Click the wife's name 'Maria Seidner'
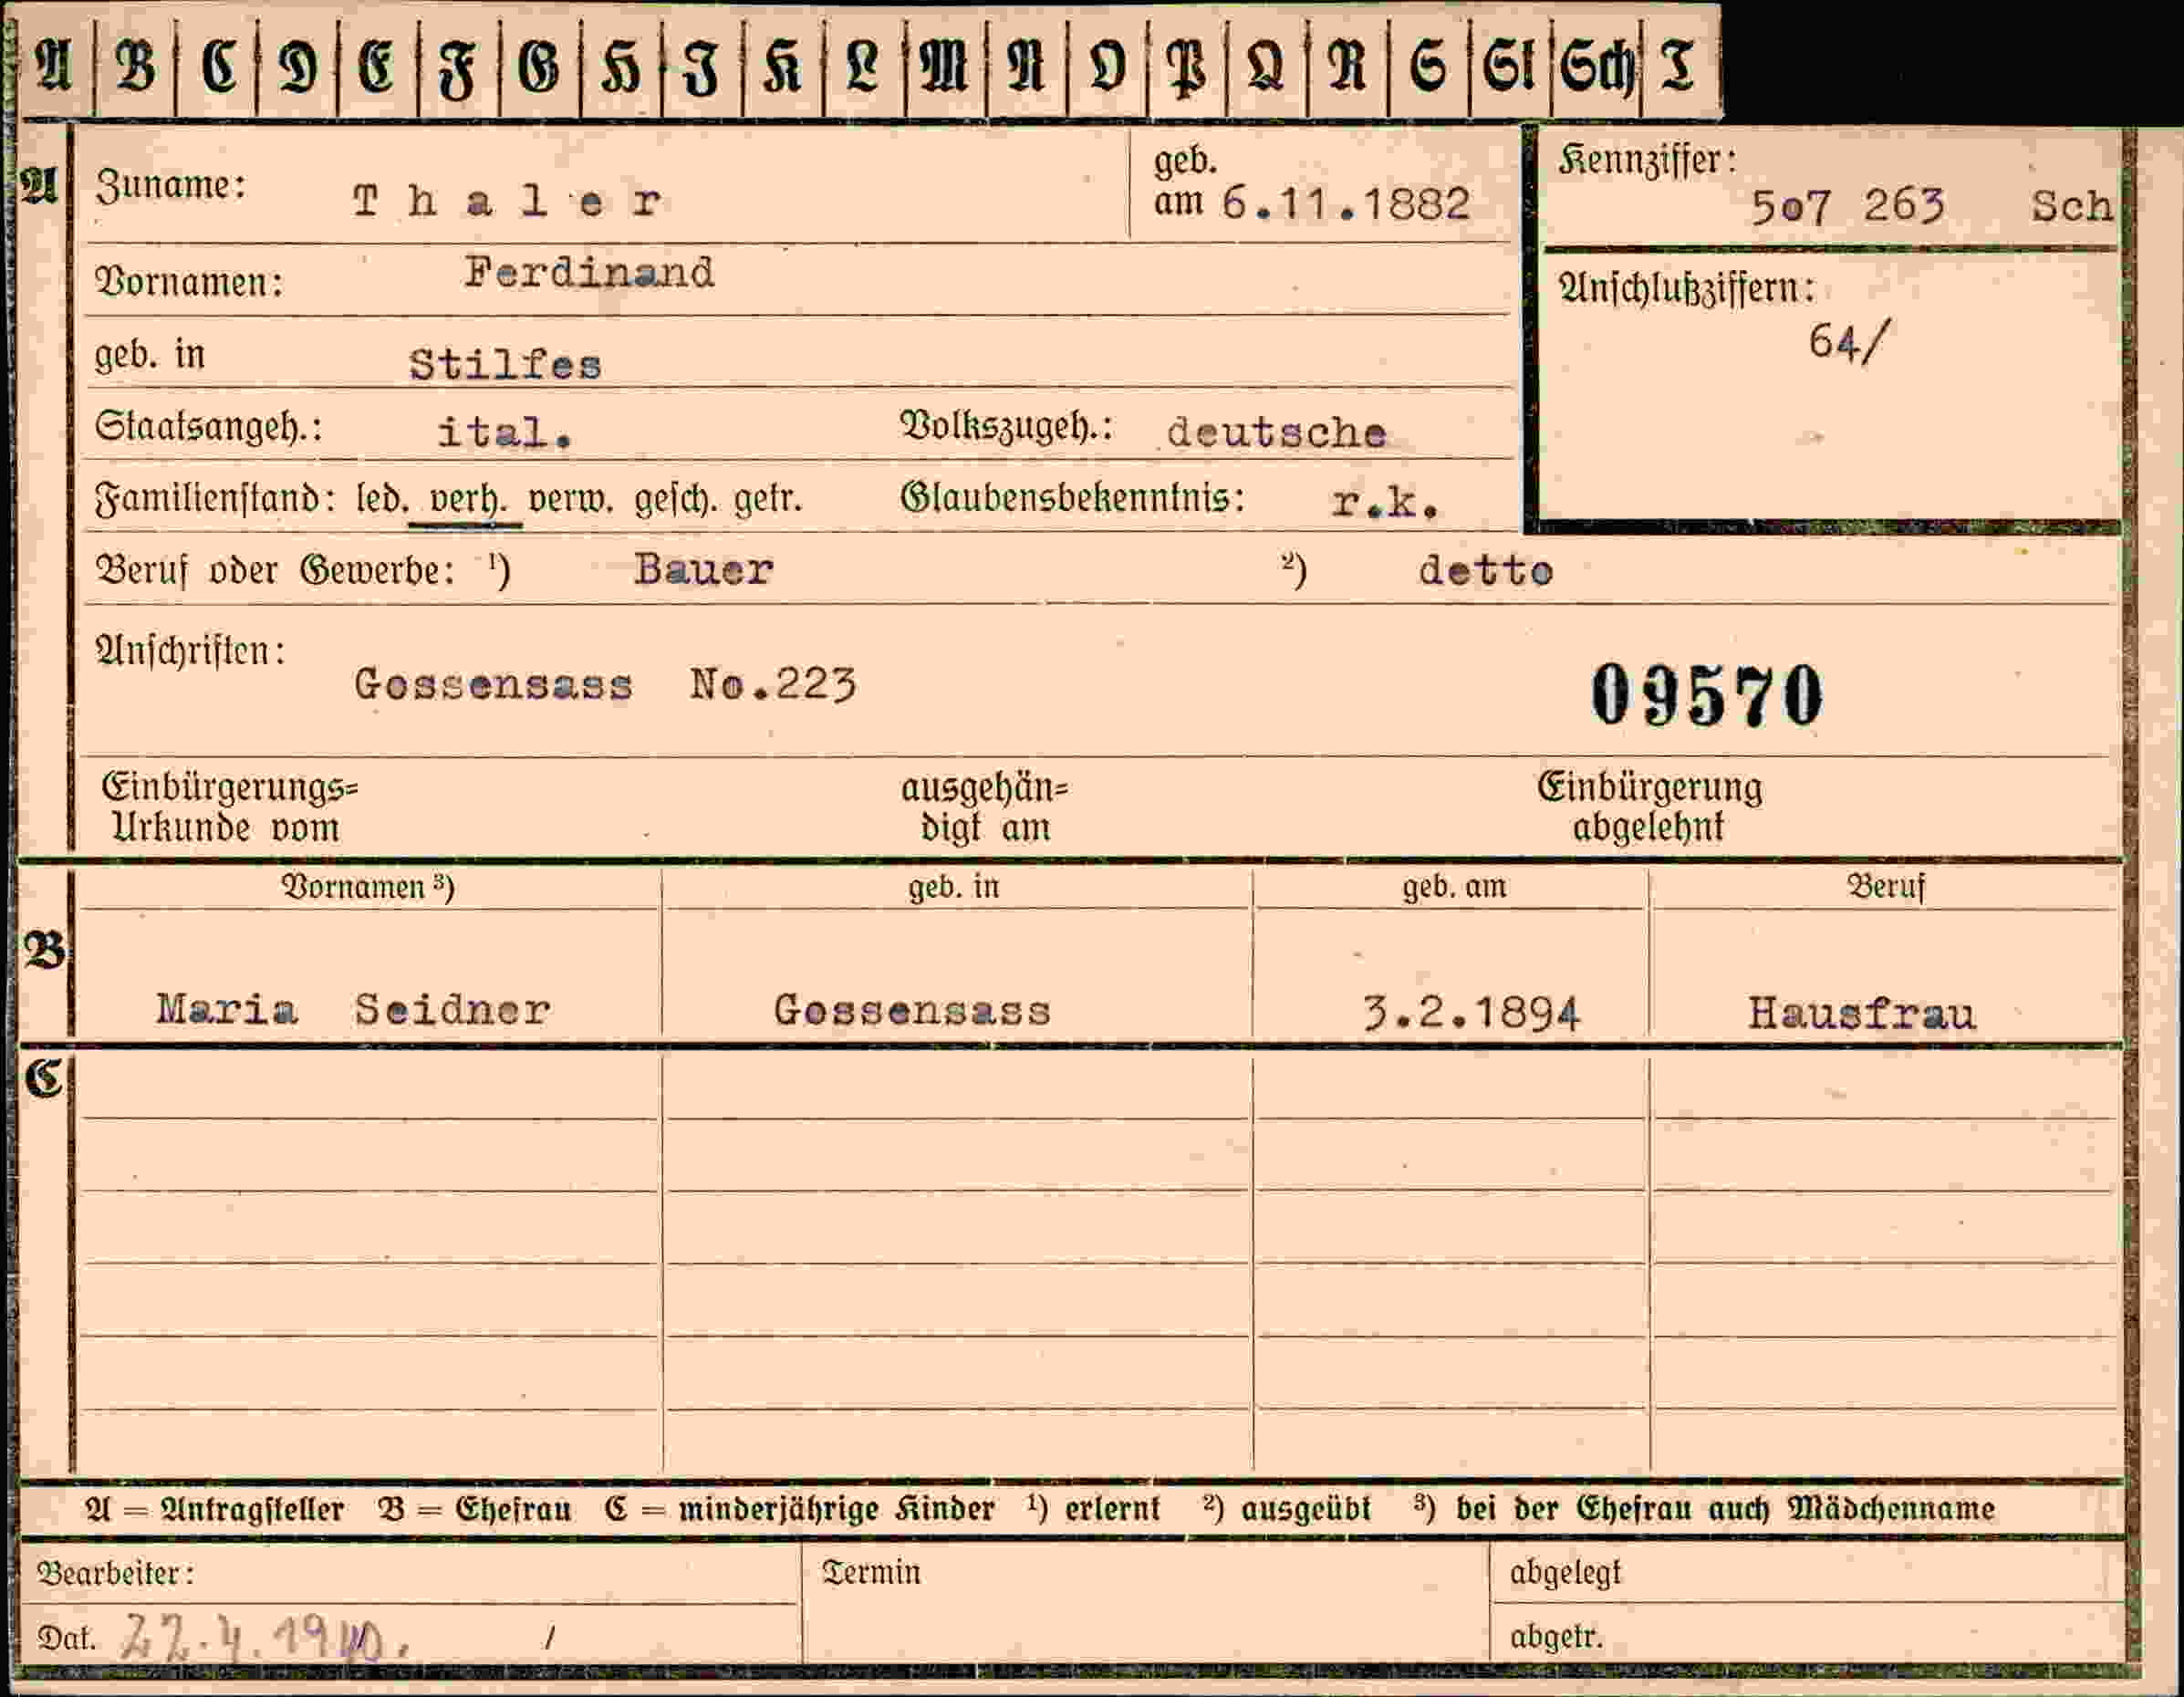 353,1010
